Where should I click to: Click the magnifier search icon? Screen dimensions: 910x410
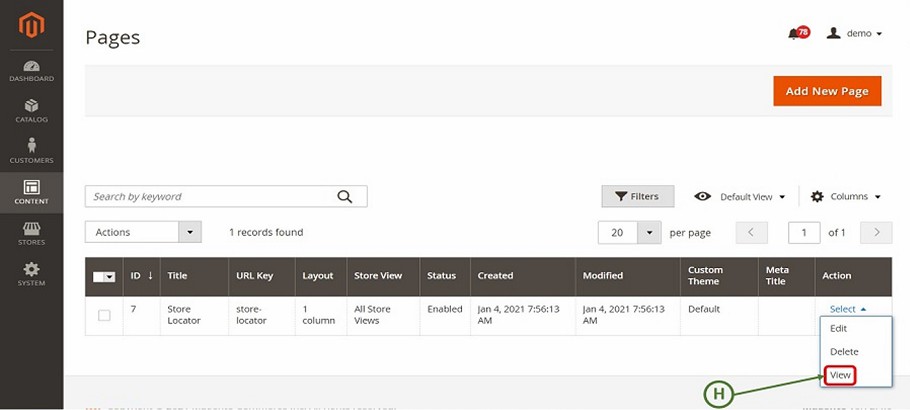(x=345, y=197)
